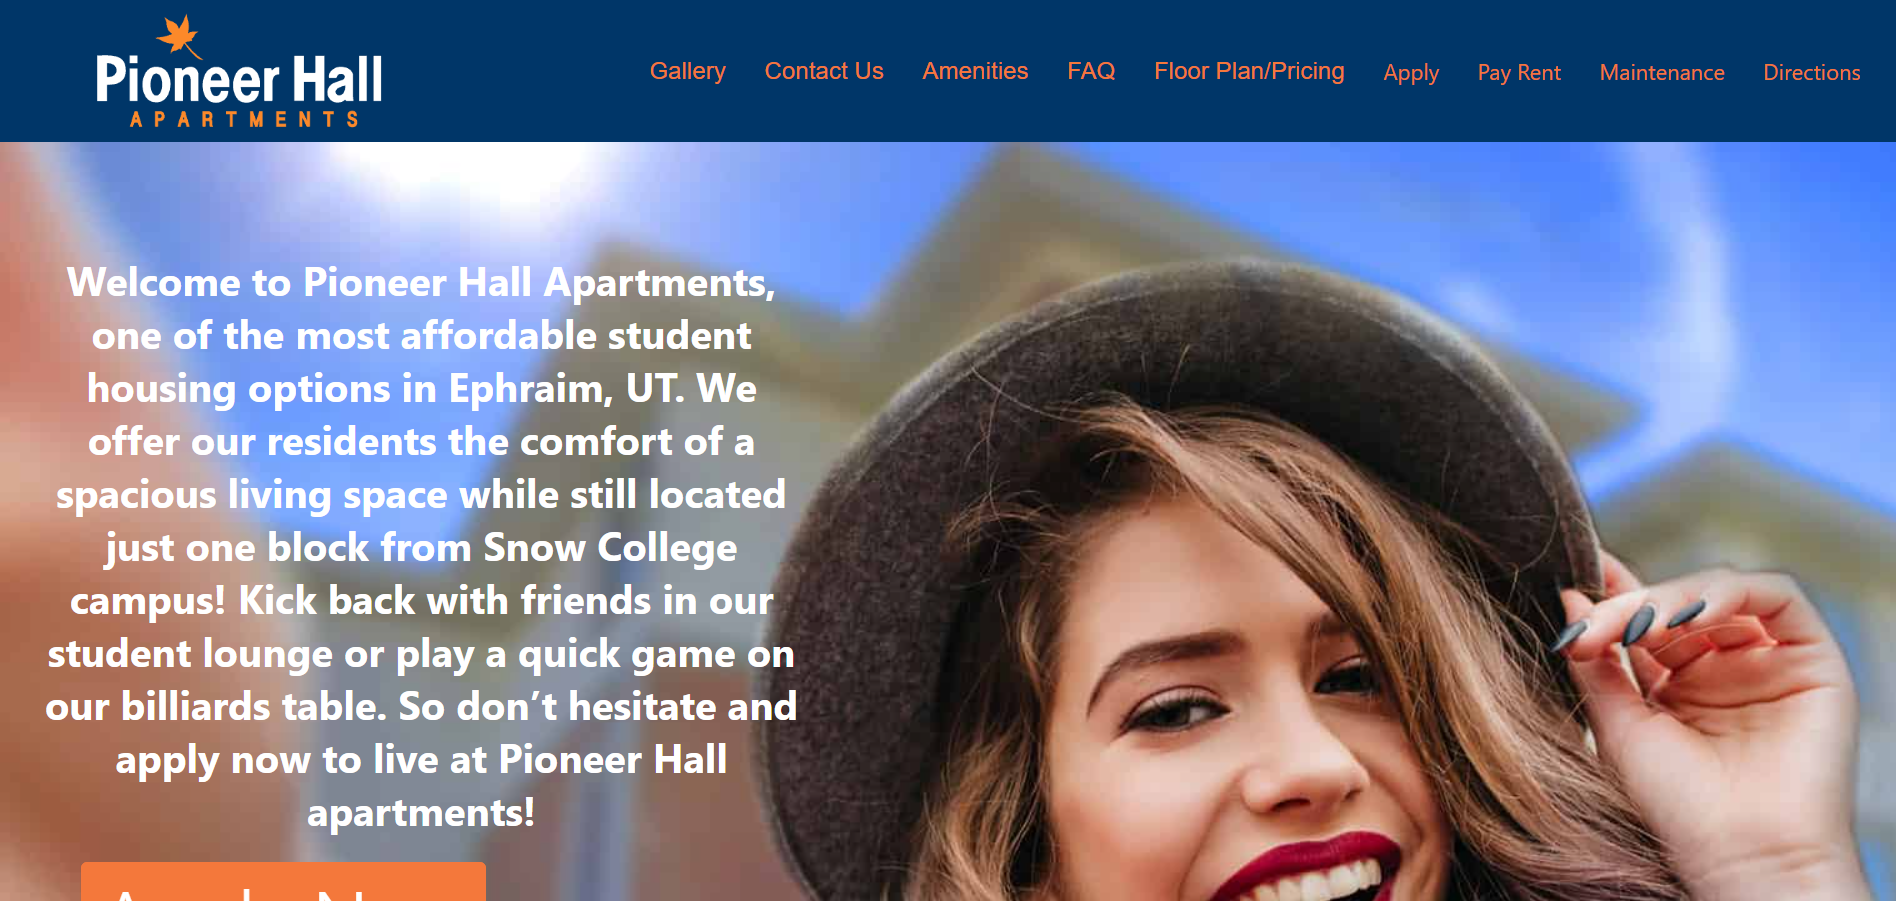This screenshot has width=1896, height=901.
Task: Click the orange maple leaf logo icon
Action: [179, 37]
